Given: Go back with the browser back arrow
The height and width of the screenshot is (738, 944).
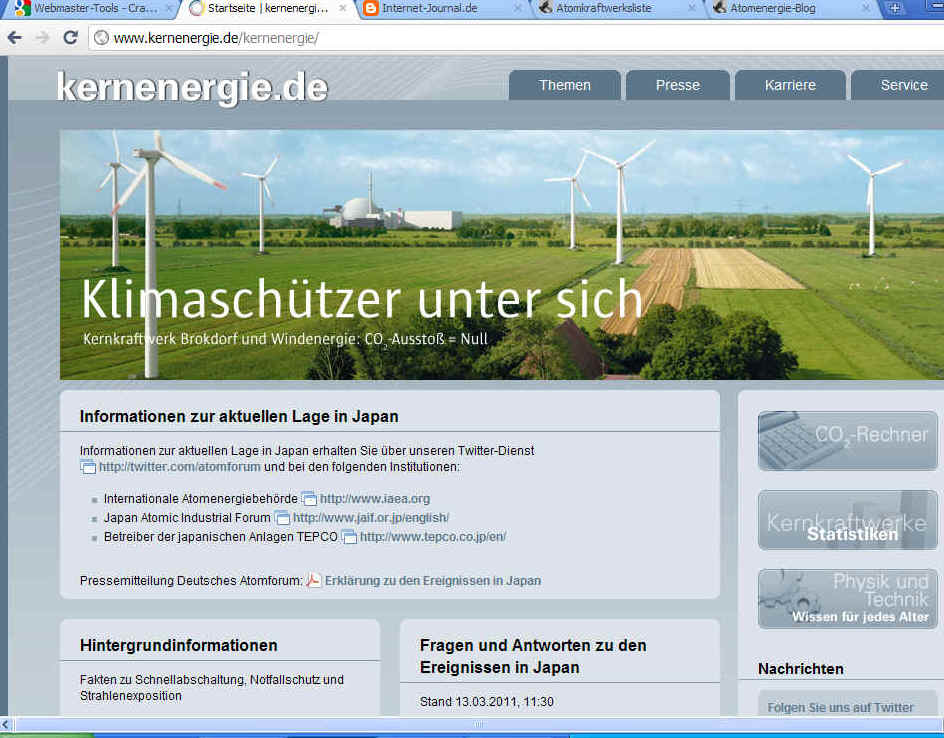Looking at the screenshot, I should pos(14,38).
